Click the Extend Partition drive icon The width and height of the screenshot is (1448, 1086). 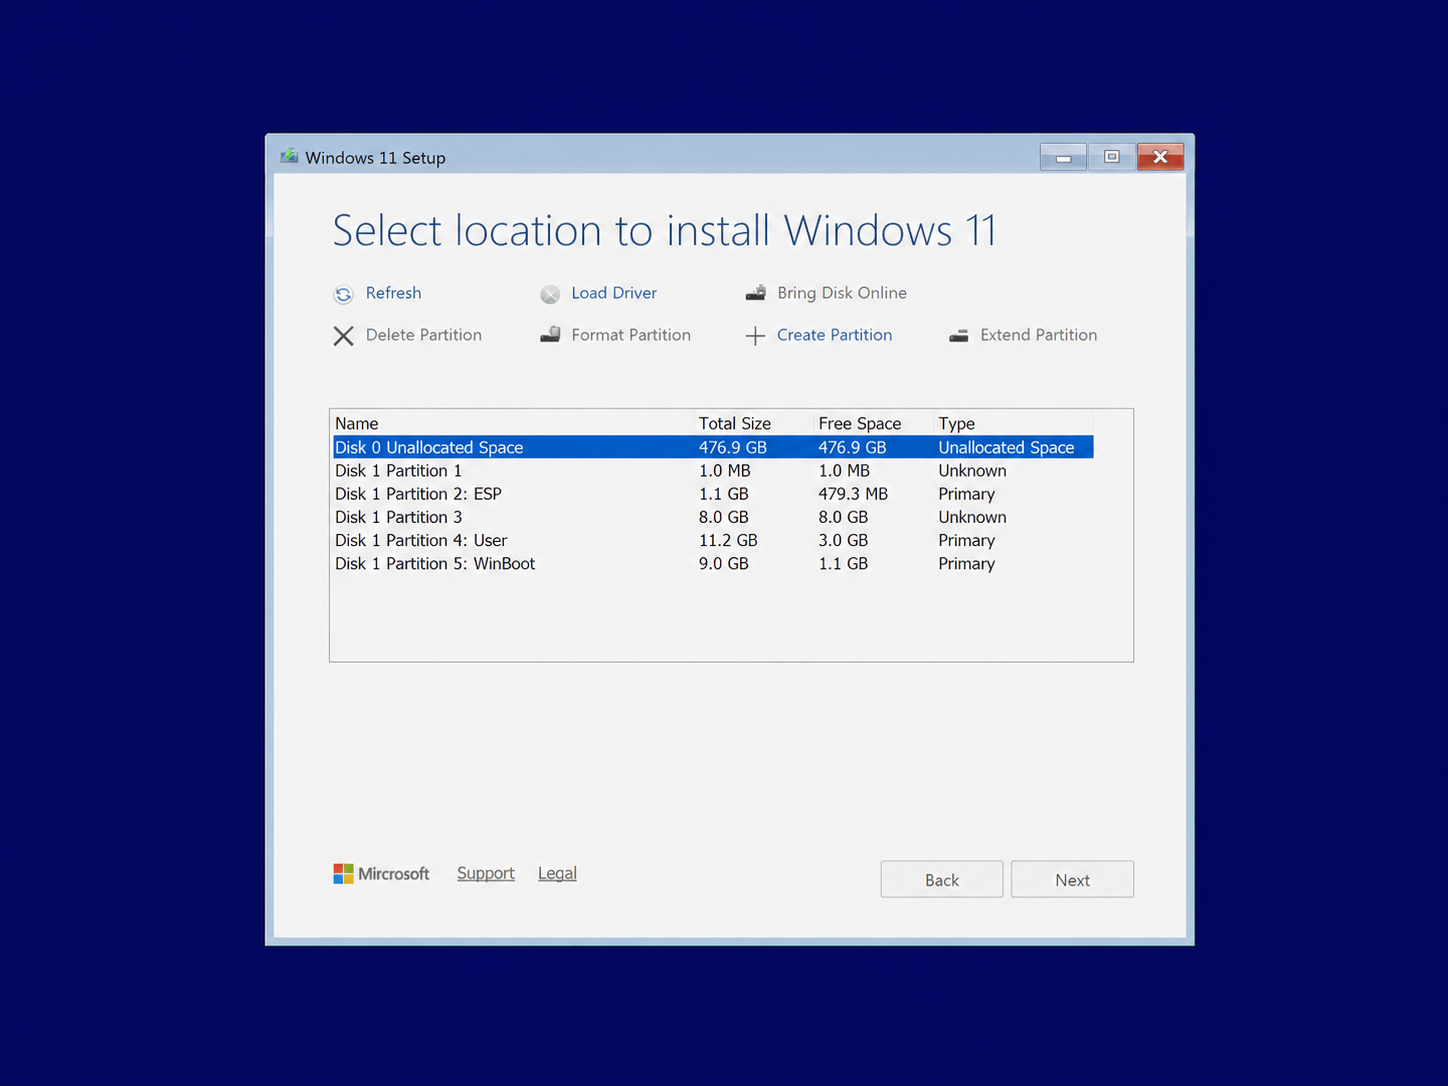pos(958,336)
